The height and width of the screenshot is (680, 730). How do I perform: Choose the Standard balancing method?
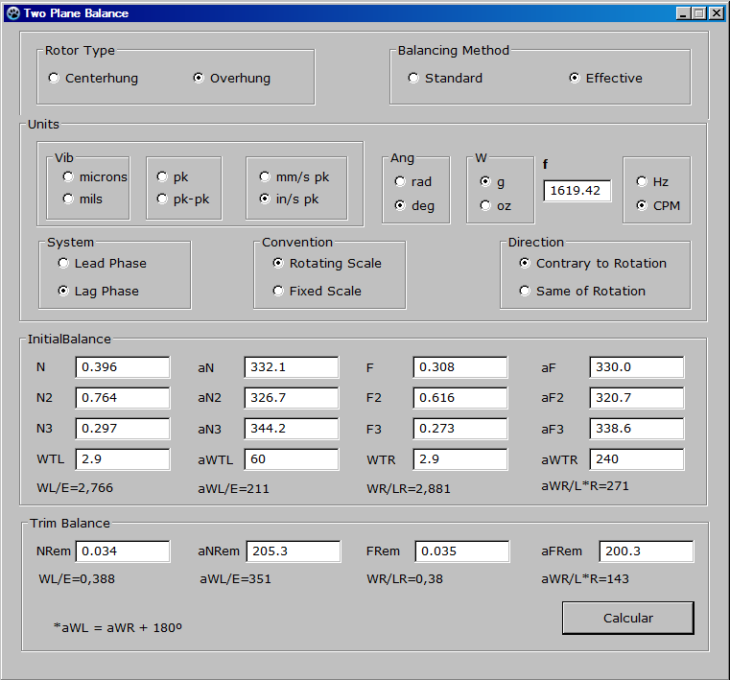[413, 78]
